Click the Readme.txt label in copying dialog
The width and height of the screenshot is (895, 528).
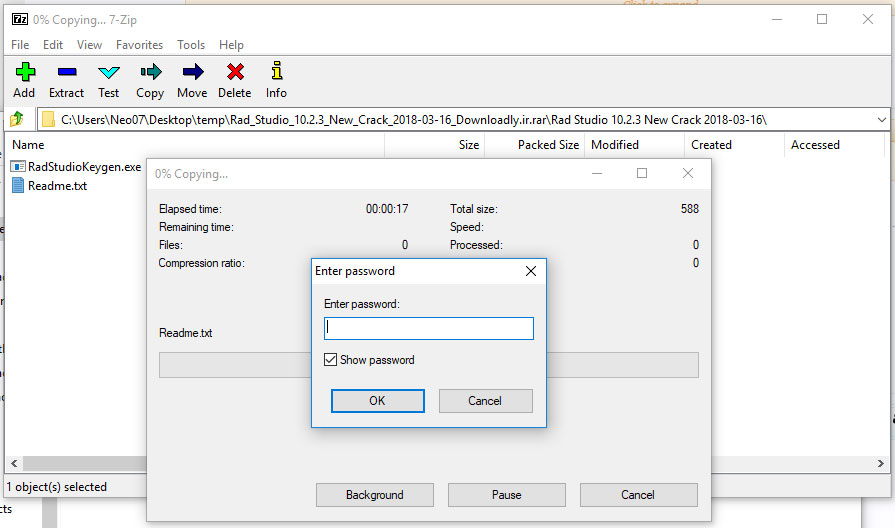186,333
